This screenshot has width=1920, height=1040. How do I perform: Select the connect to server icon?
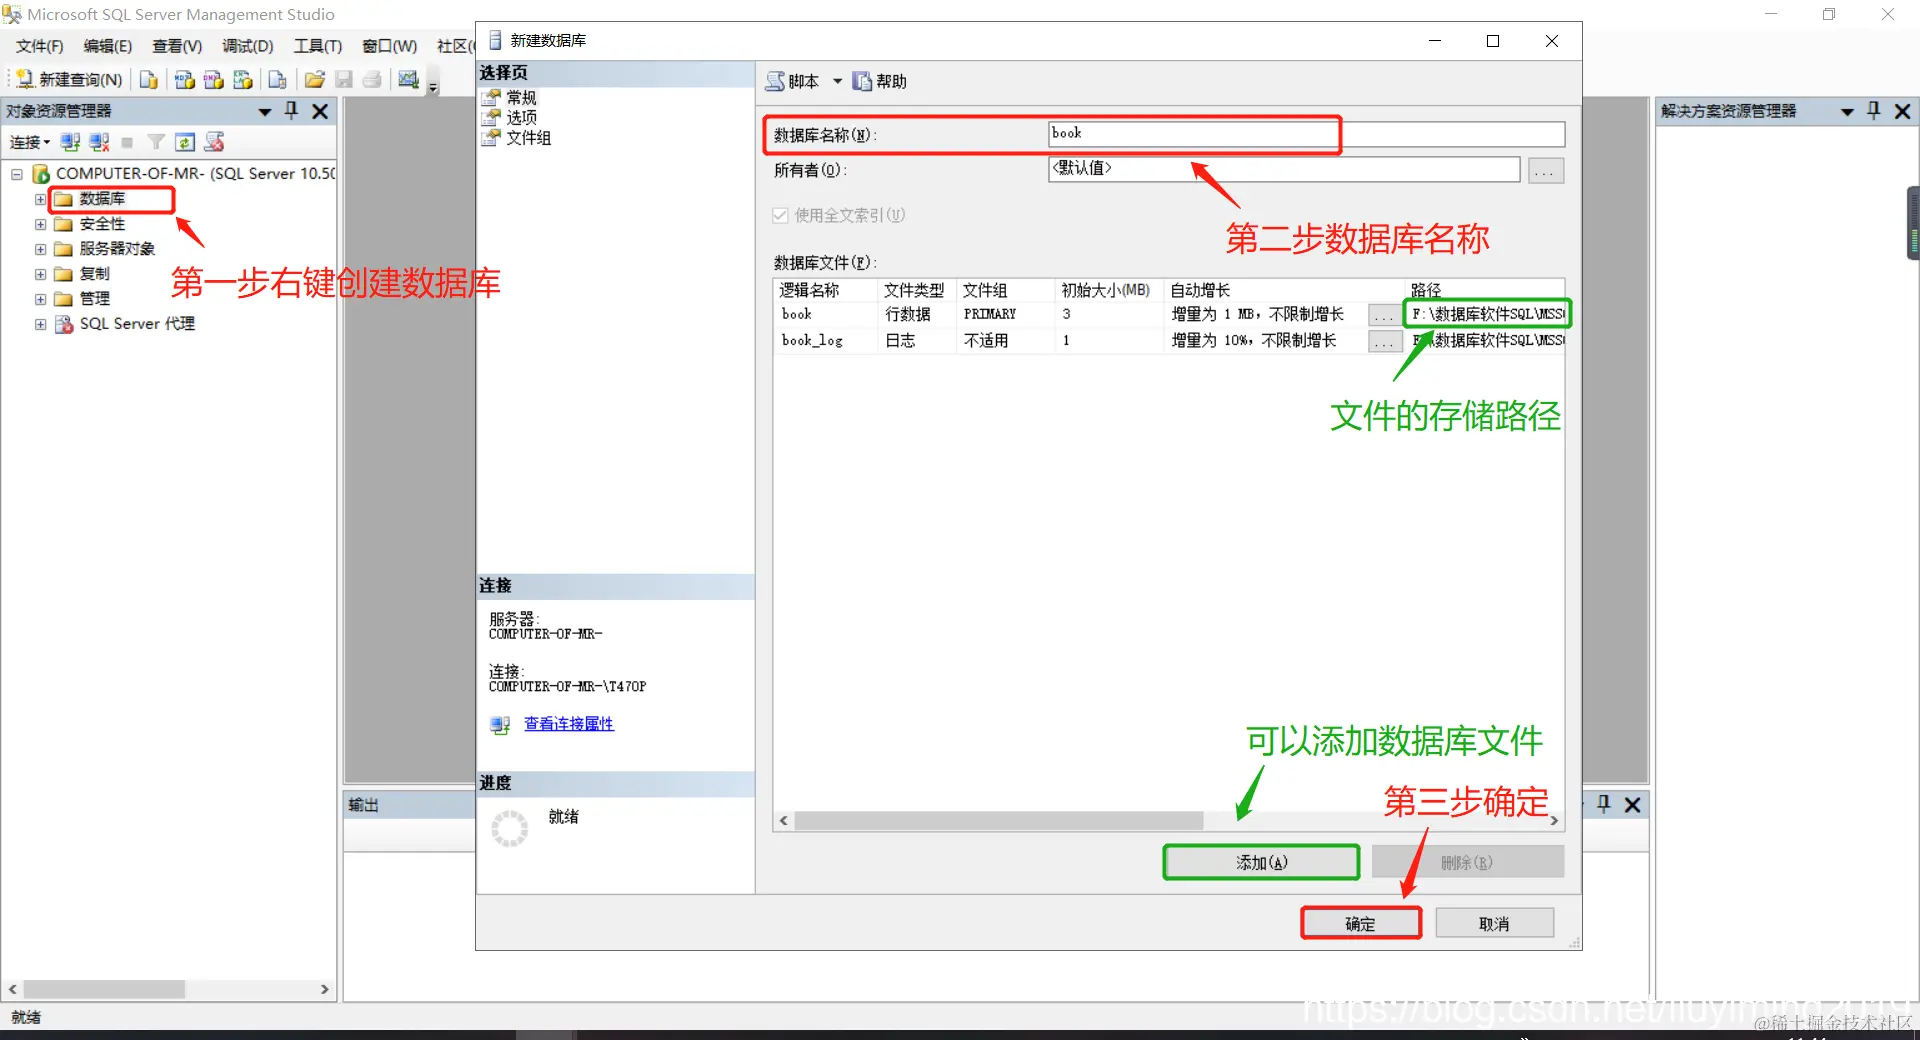pyautogui.click(x=70, y=142)
